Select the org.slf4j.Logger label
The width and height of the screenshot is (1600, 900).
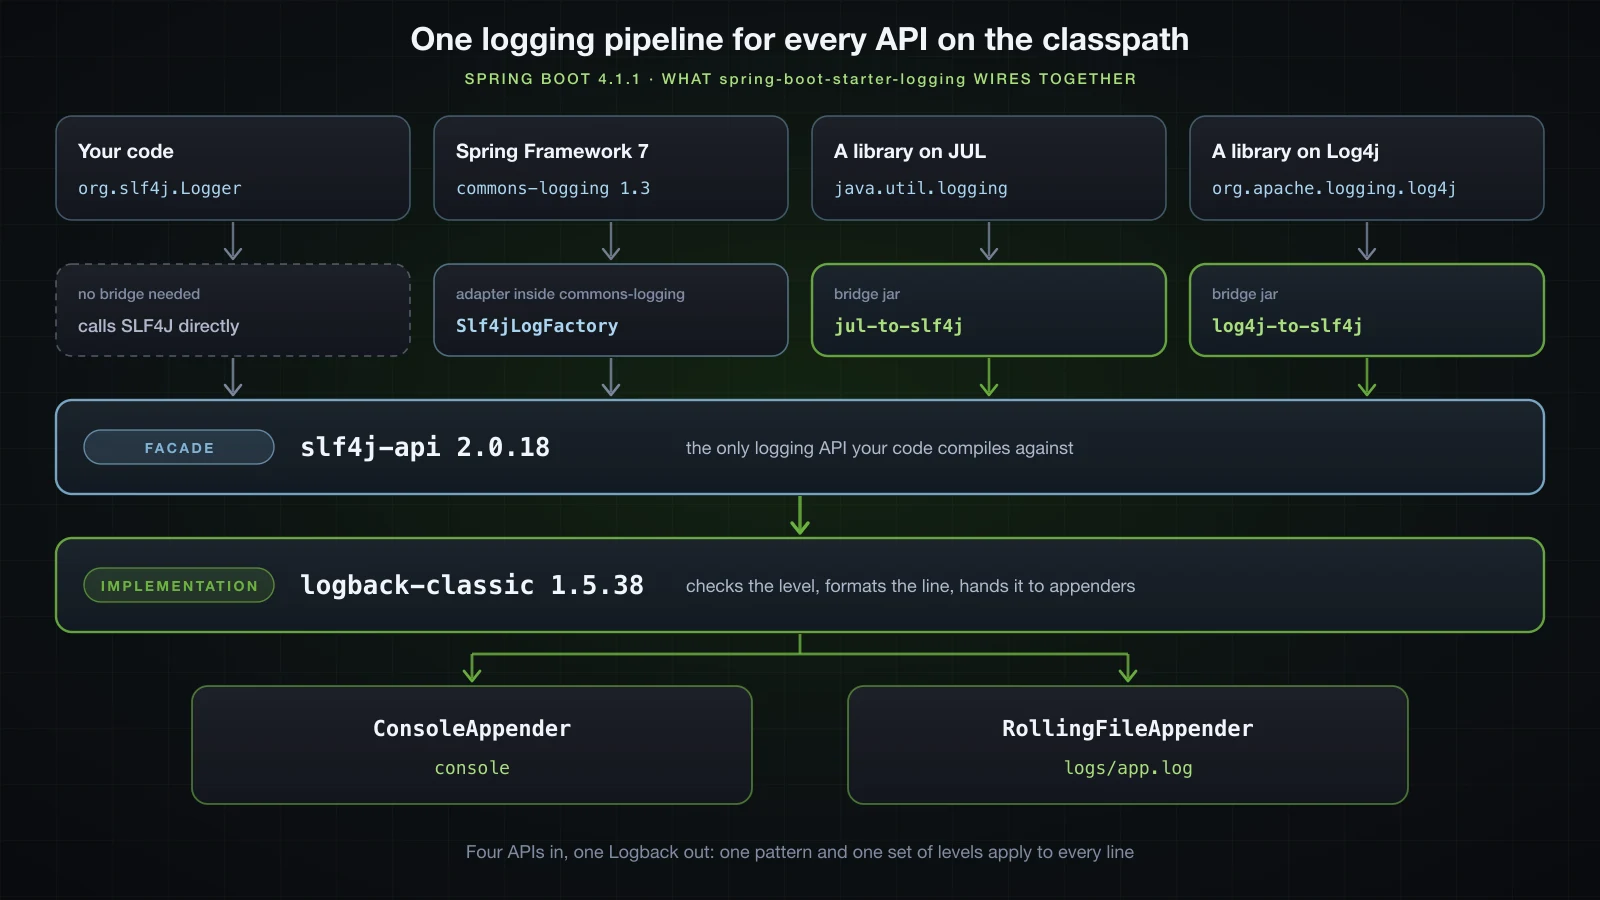tap(160, 188)
